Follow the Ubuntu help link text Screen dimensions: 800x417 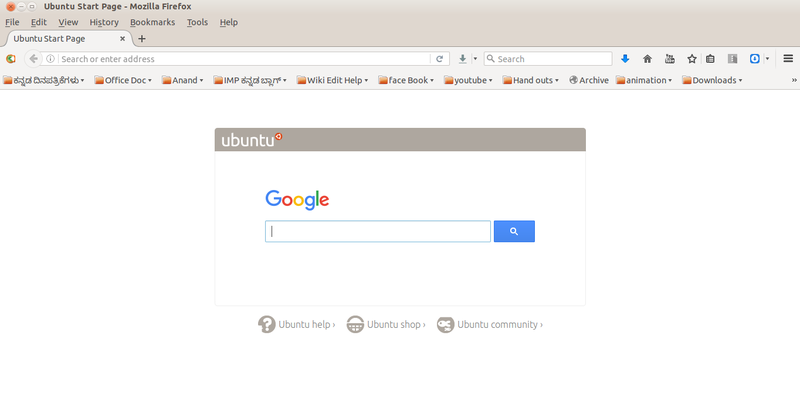click(x=305, y=325)
